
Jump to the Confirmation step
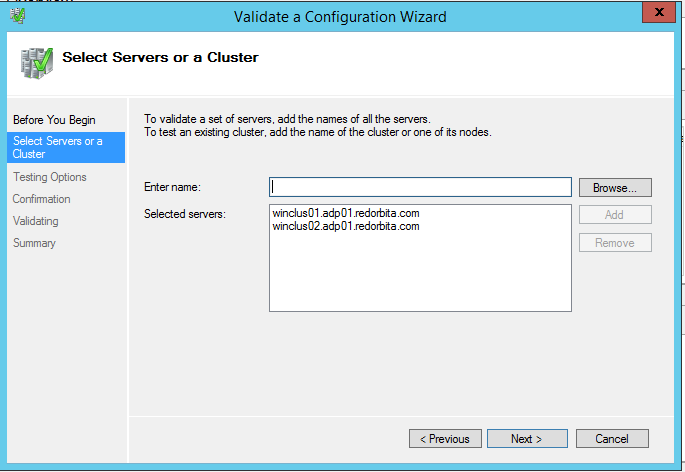[x=42, y=199]
